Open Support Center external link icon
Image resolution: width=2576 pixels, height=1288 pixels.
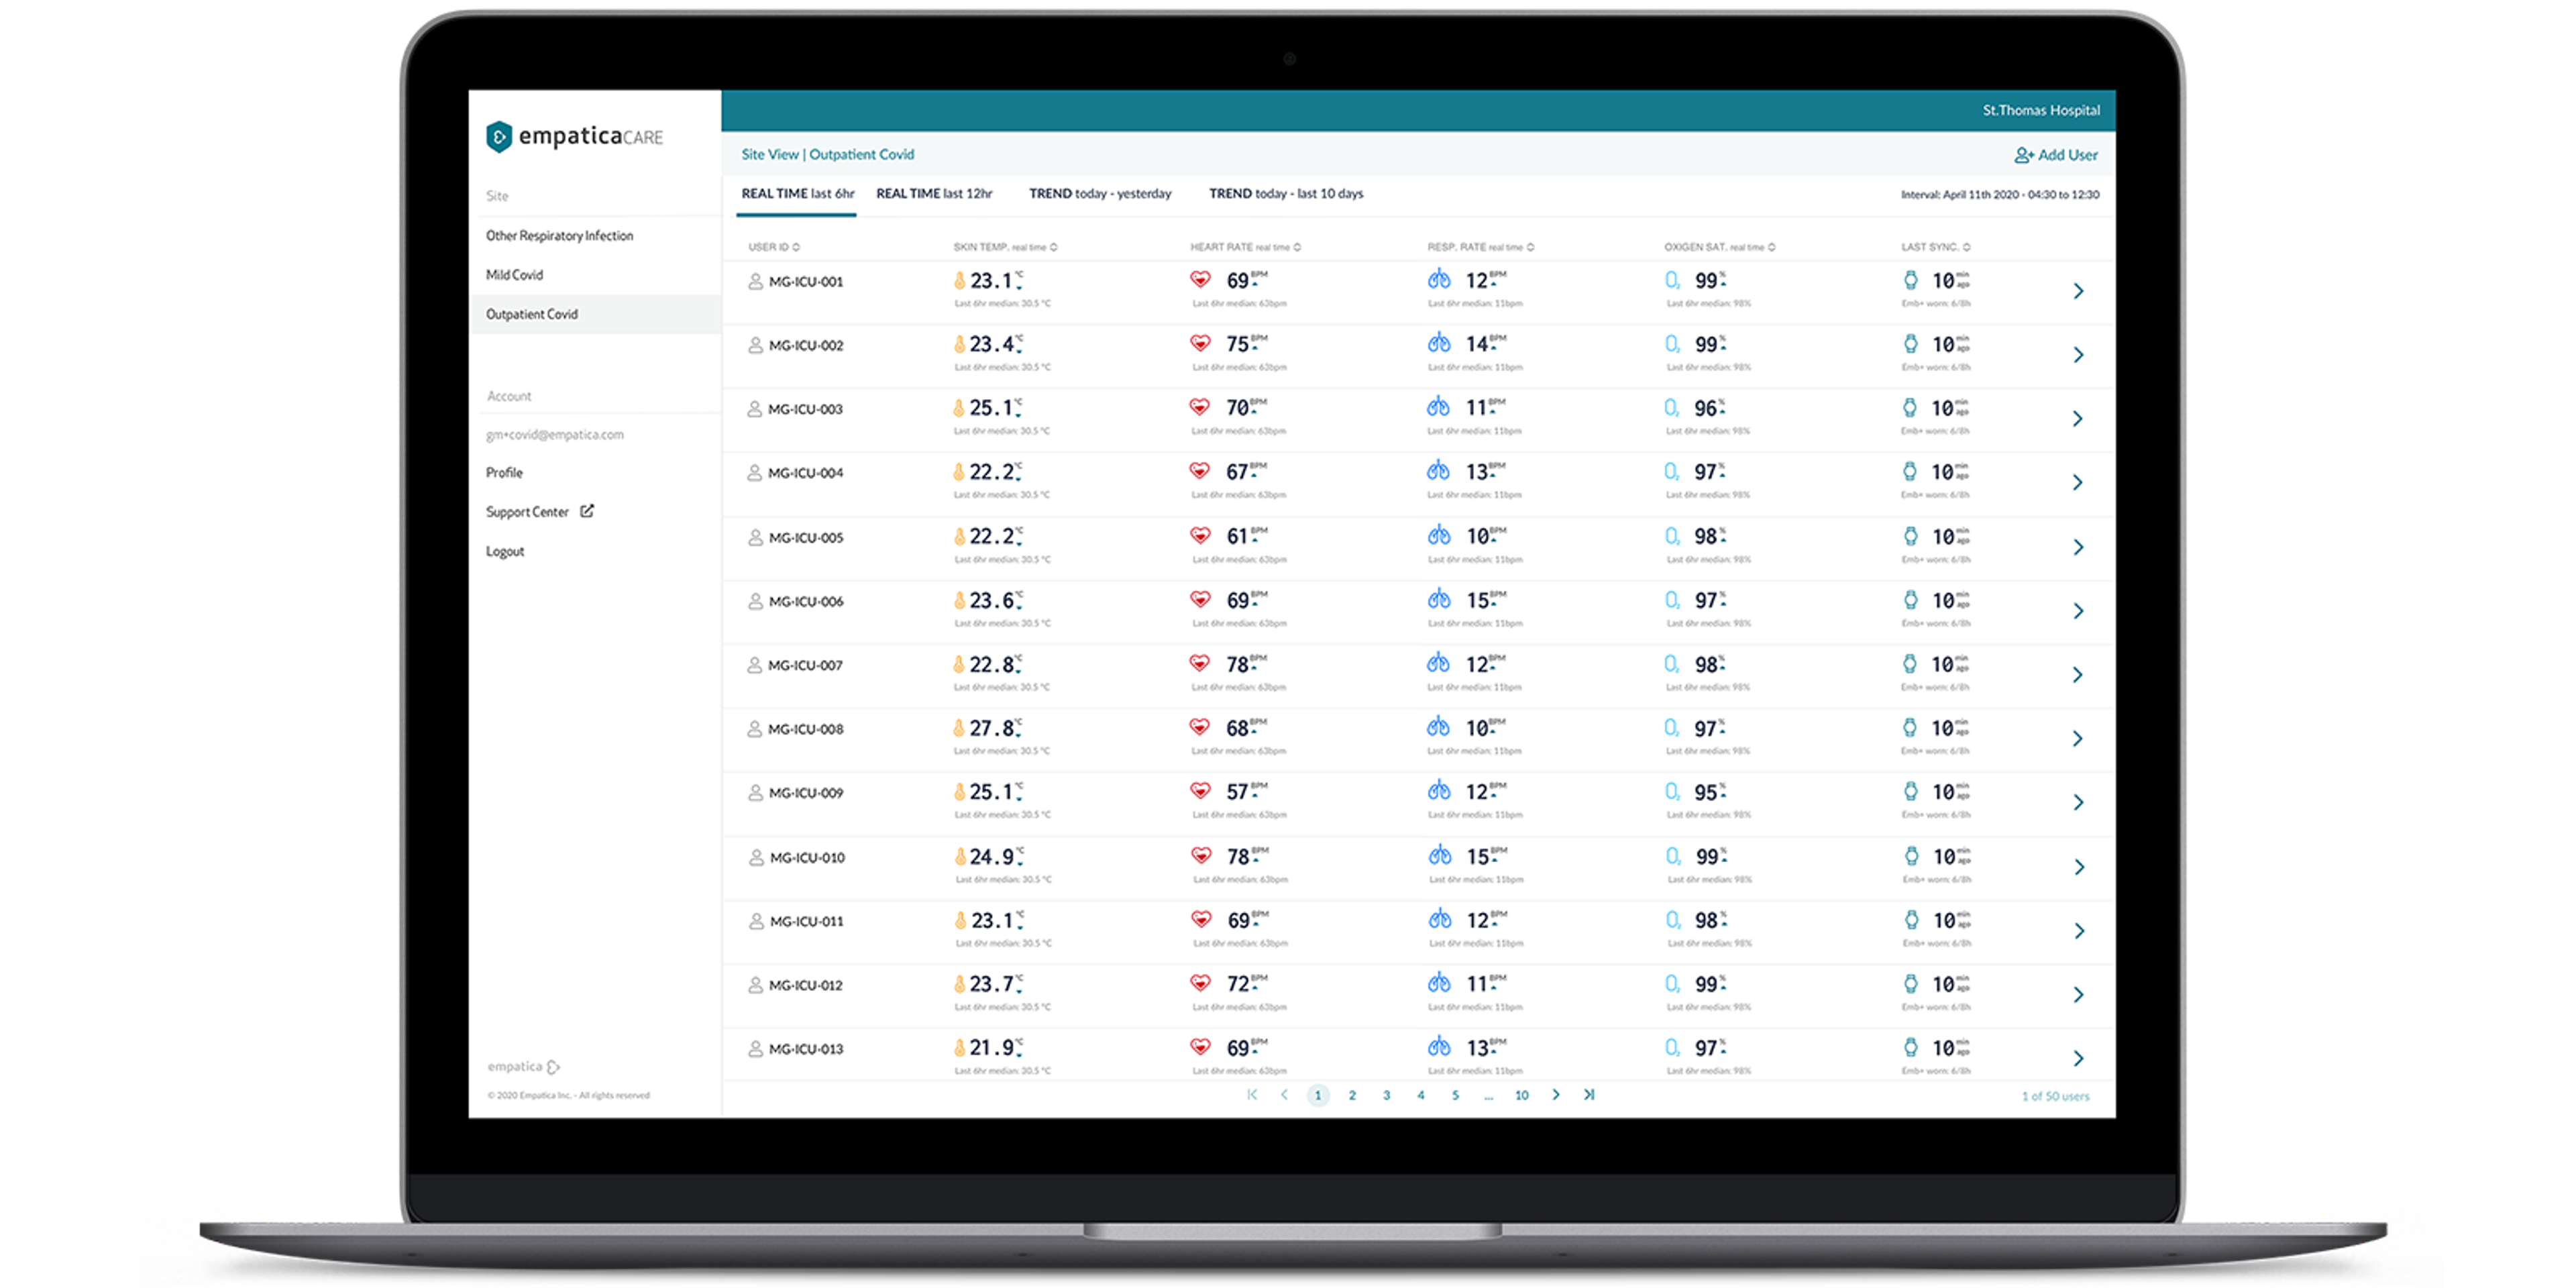587,511
